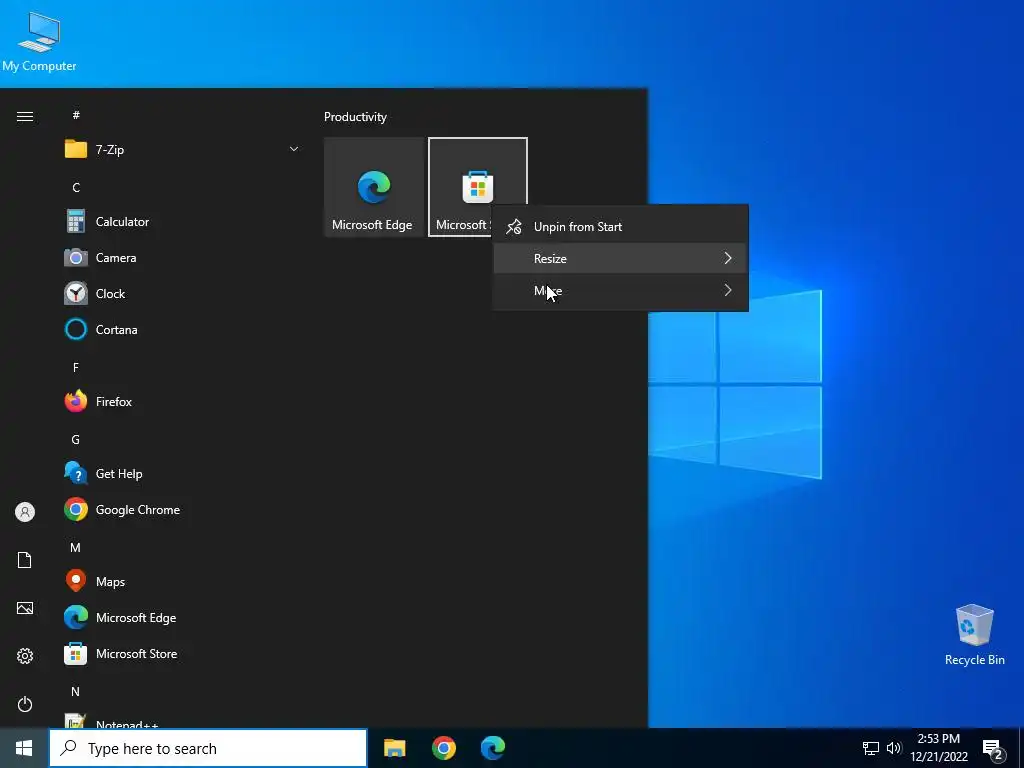Open Microsoft Edge from the taskbar
This screenshot has width=1024, height=768.
pyautogui.click(x=493, y=748)
